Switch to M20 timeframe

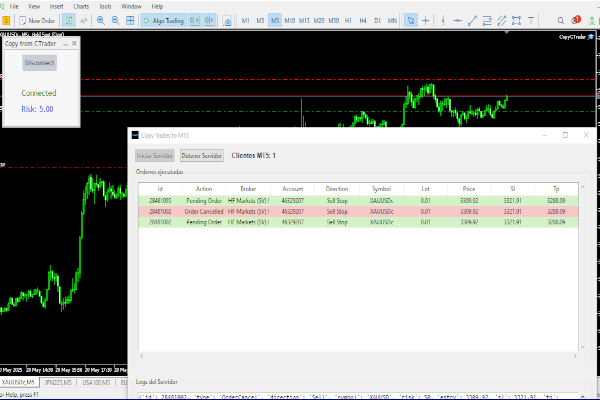point(319,21)
